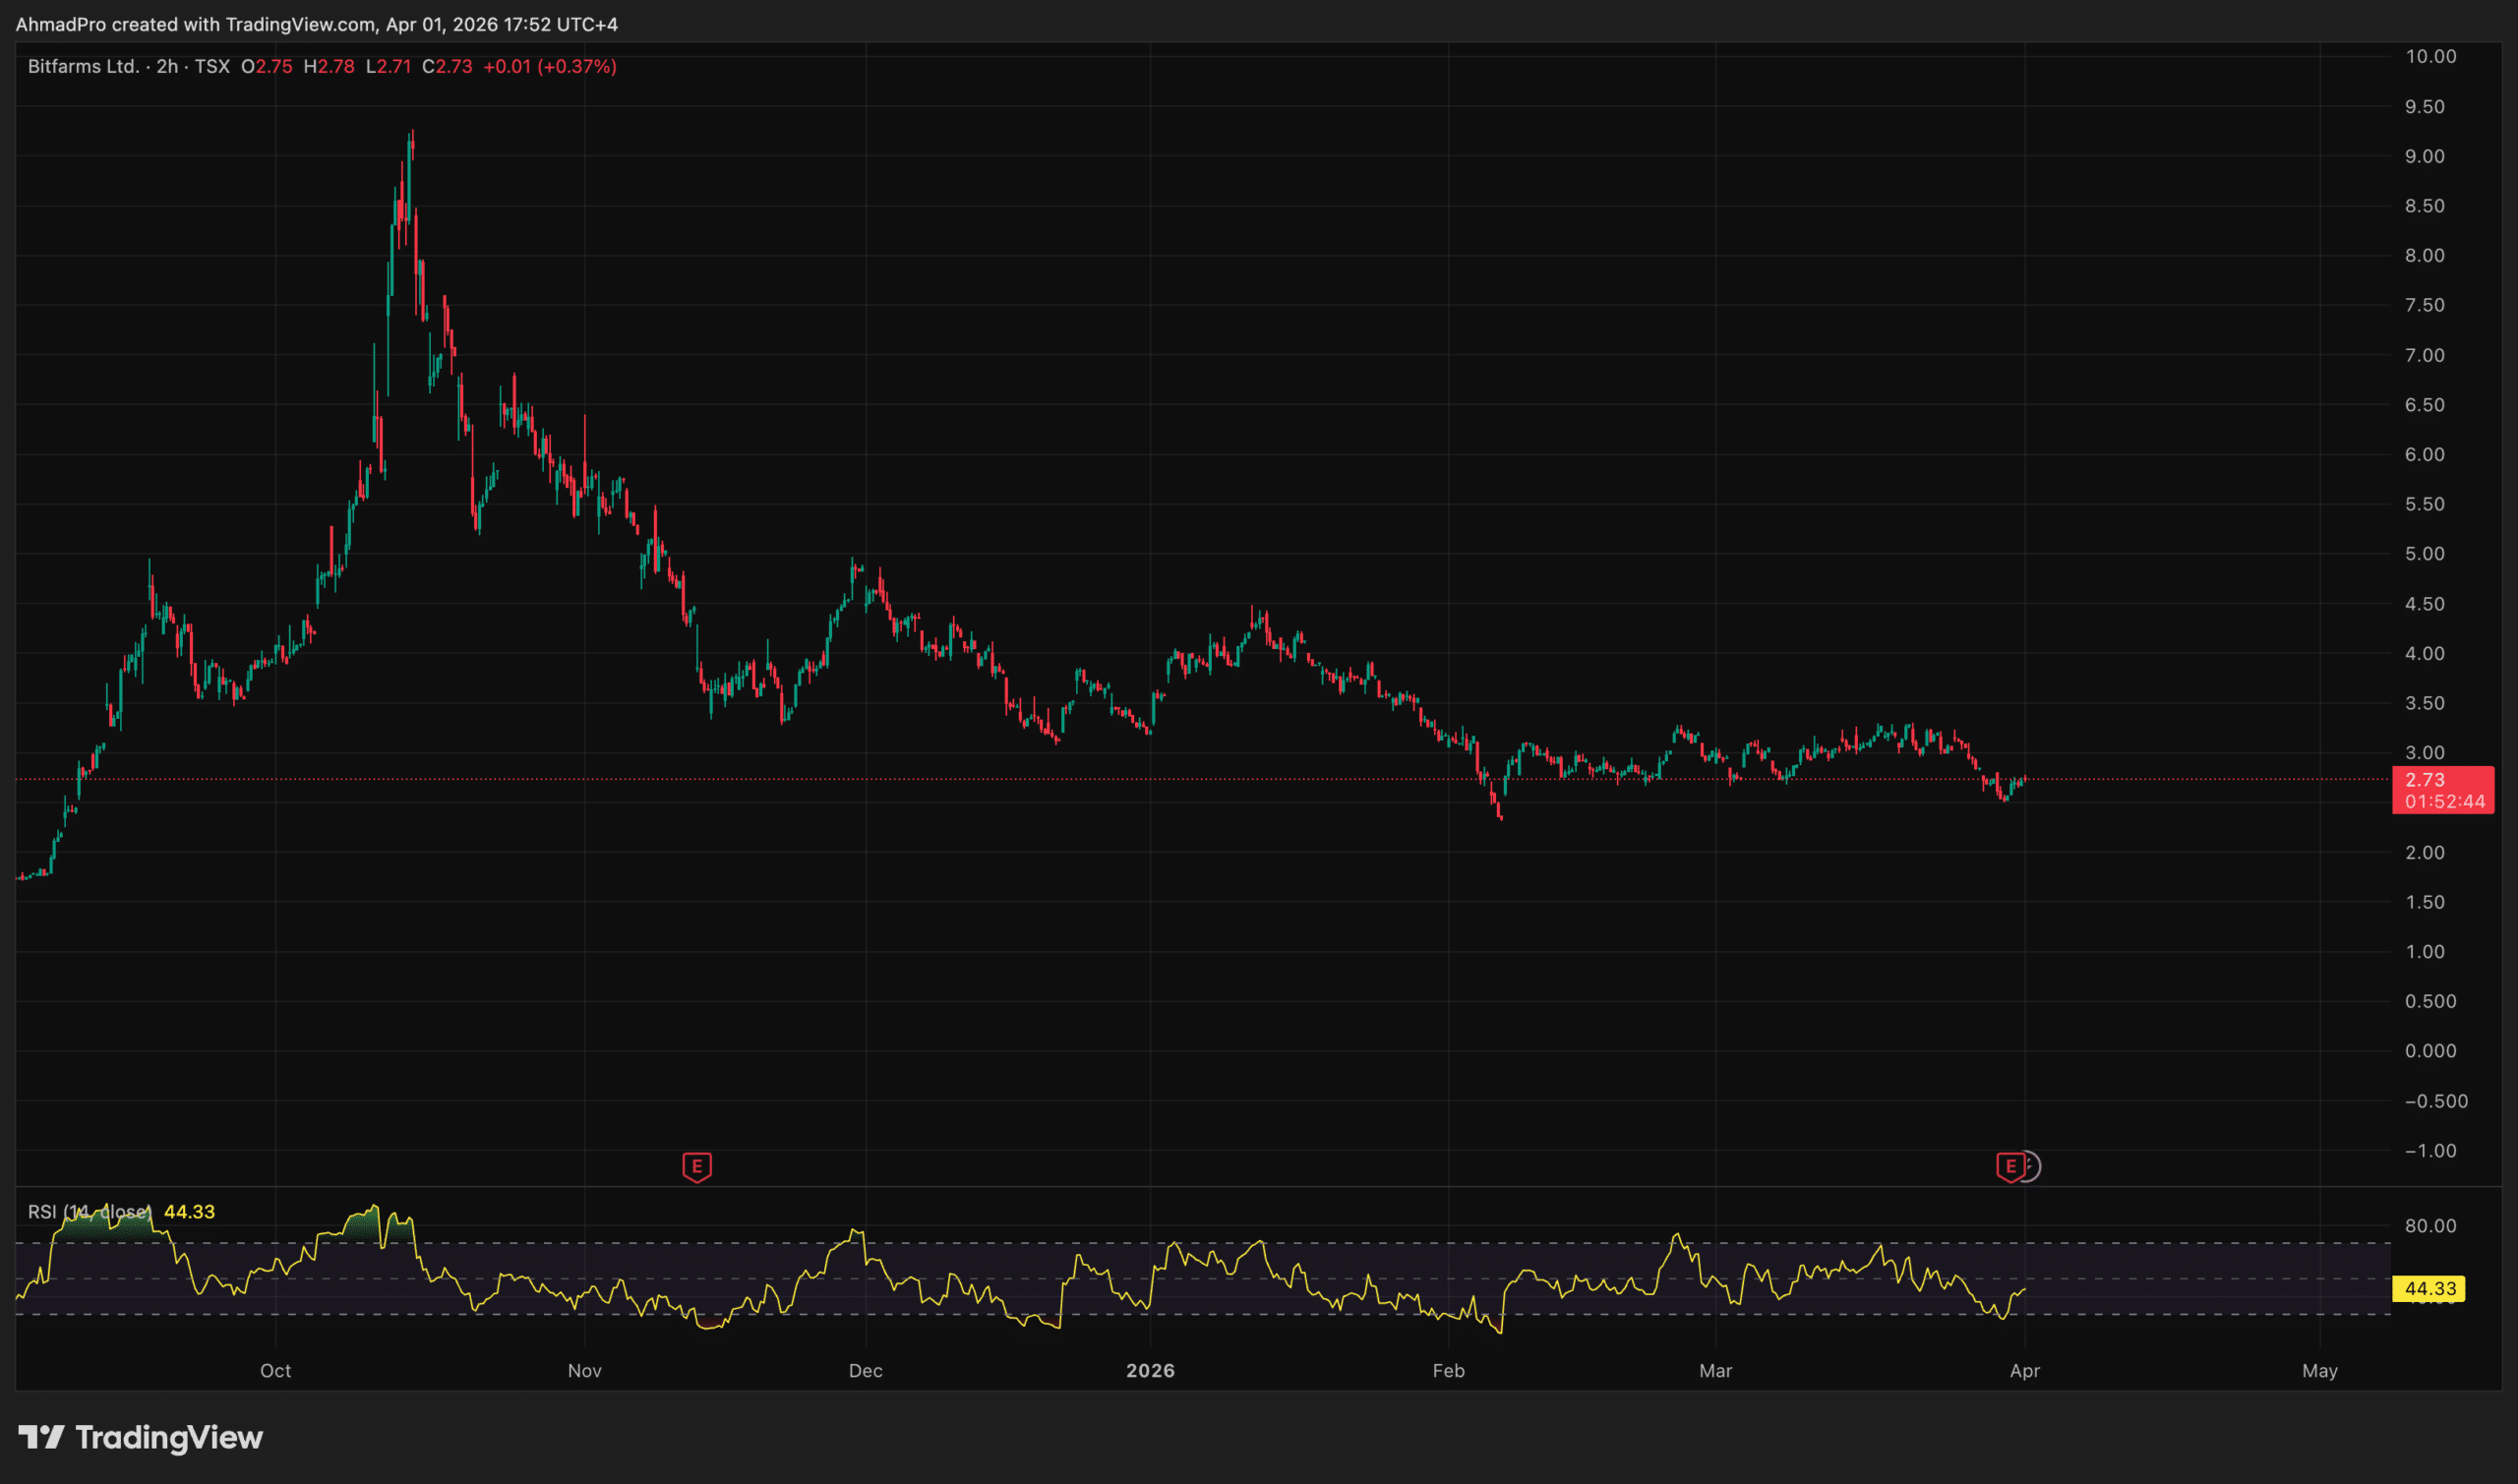Click the Dec label on time axis
Screen dimensions: 2518x1484
coord(865,1371)
